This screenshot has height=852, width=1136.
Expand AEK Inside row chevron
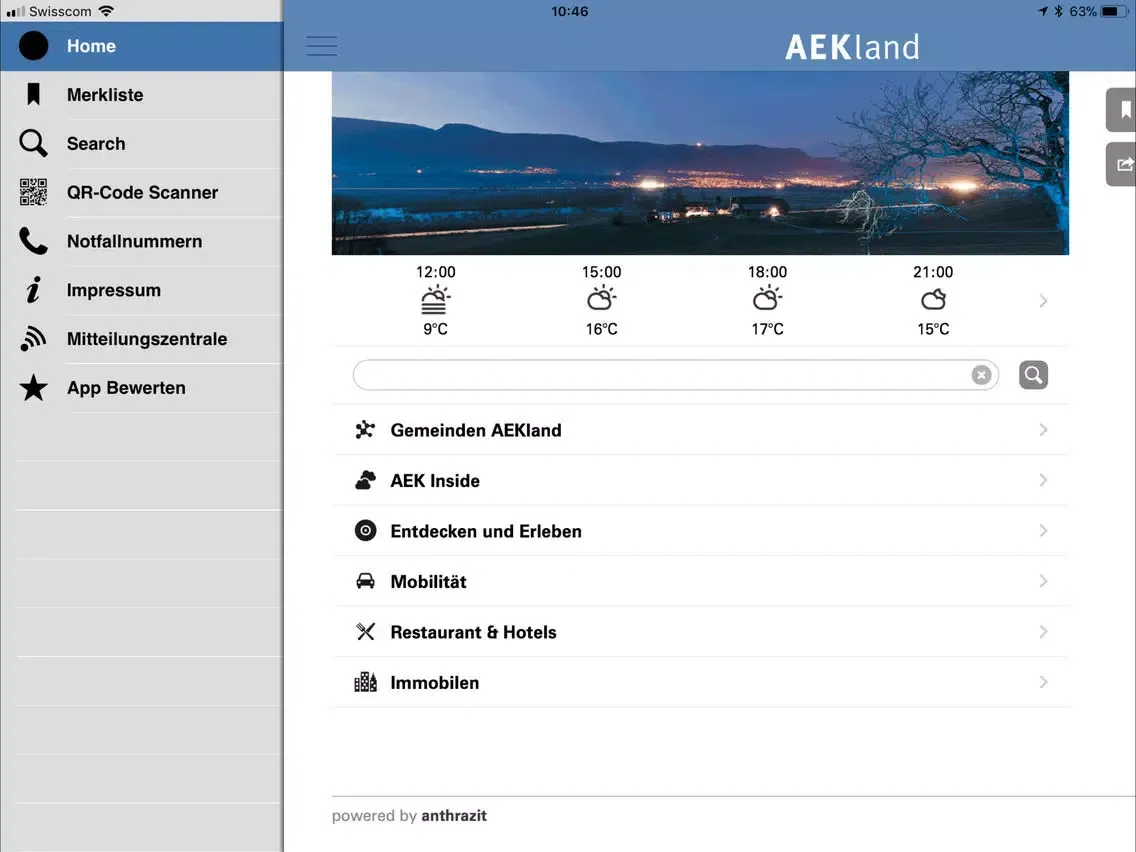[x=1043, y=480]
